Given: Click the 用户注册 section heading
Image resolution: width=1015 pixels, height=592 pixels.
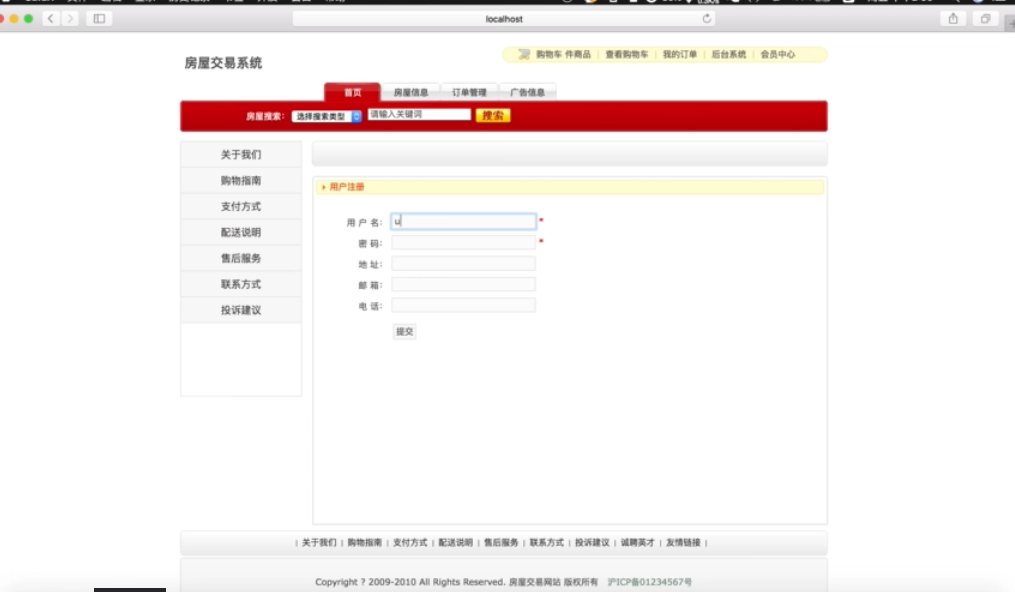Looking at the screenshot, I should 347,187.
